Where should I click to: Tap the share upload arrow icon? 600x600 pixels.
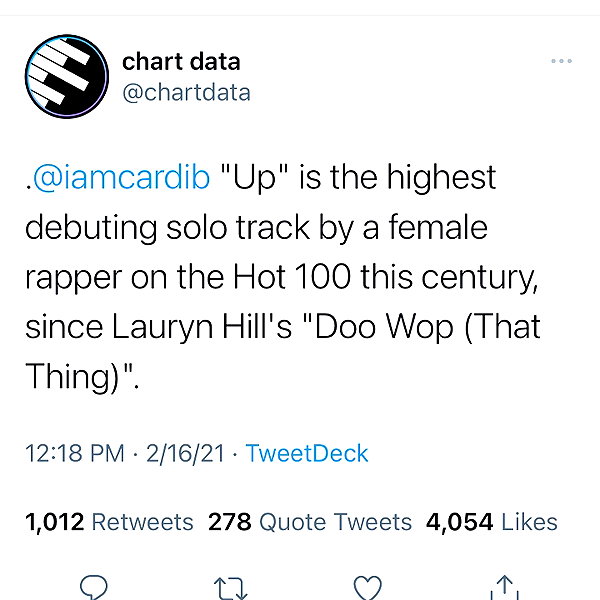pyautogui.click(x=504, y=587)
